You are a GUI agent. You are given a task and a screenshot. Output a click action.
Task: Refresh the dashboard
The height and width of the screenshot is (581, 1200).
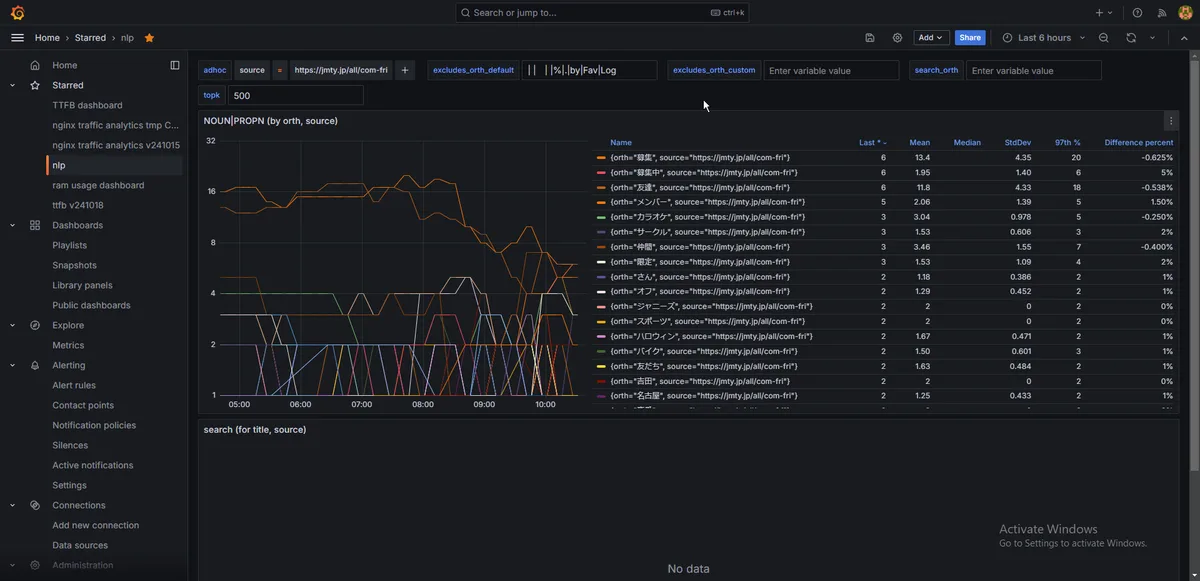click(x=1131, y=38)
